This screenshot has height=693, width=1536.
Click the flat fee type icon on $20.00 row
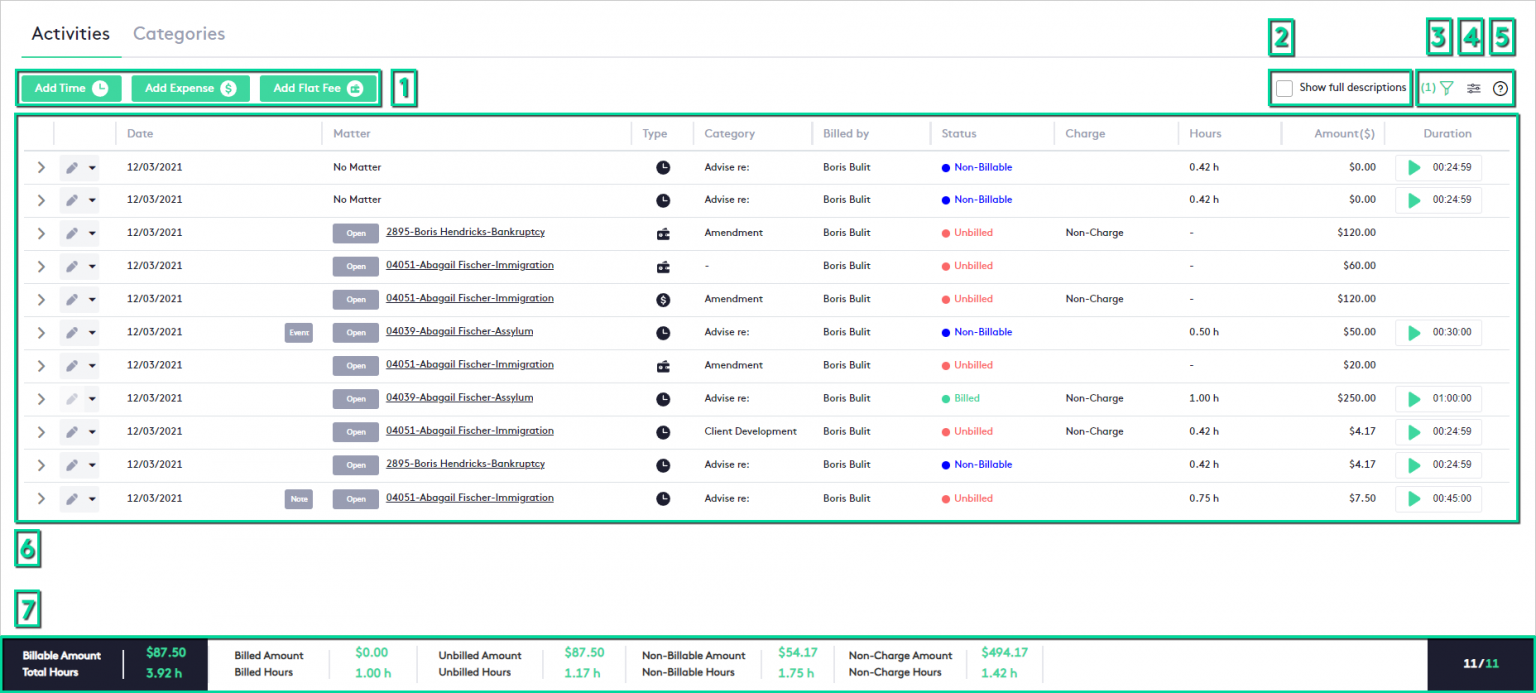pyautogui.click(x=663, y=365)
